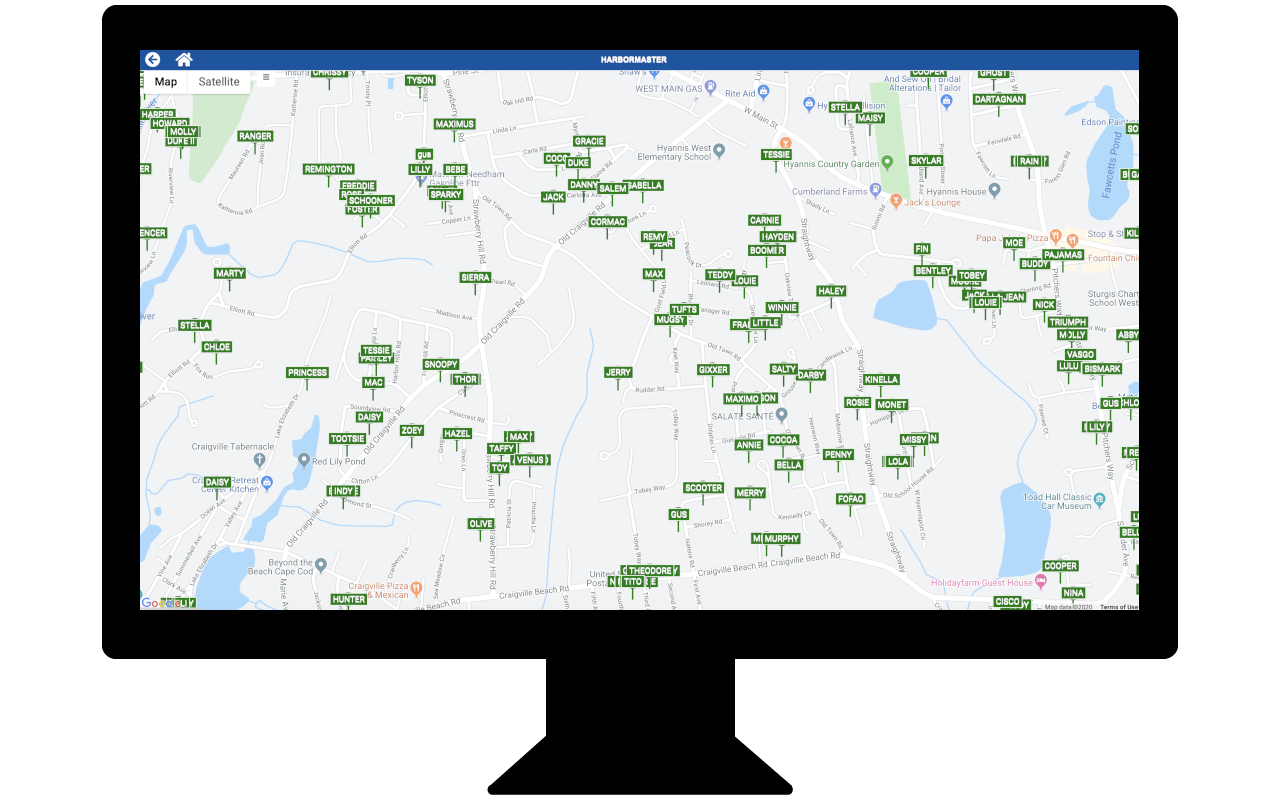
Task: Switch to Satellite view
Action: tap(219, 82)
